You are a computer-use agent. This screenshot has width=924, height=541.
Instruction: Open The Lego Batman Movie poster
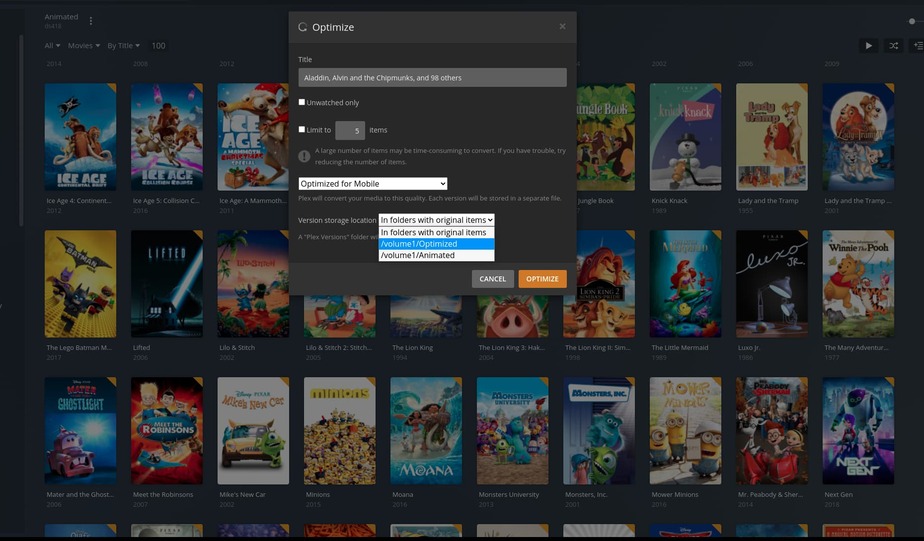pyautogui.click(x=80, y=284)
